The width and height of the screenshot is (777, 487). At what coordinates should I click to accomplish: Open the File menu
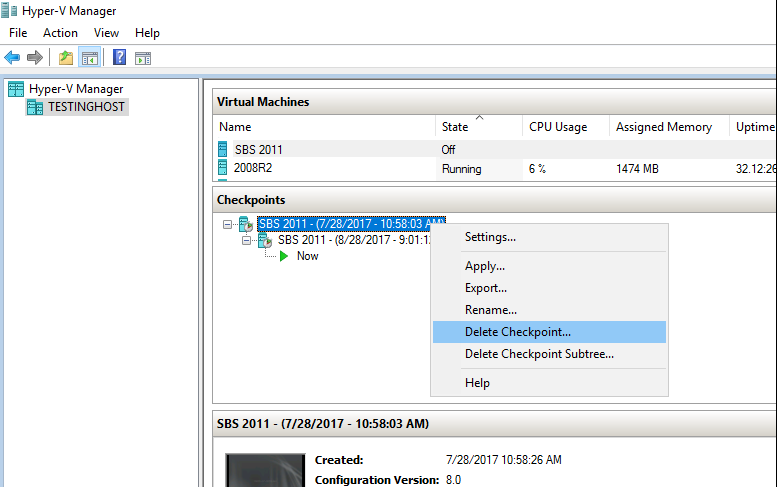point(18,33)
